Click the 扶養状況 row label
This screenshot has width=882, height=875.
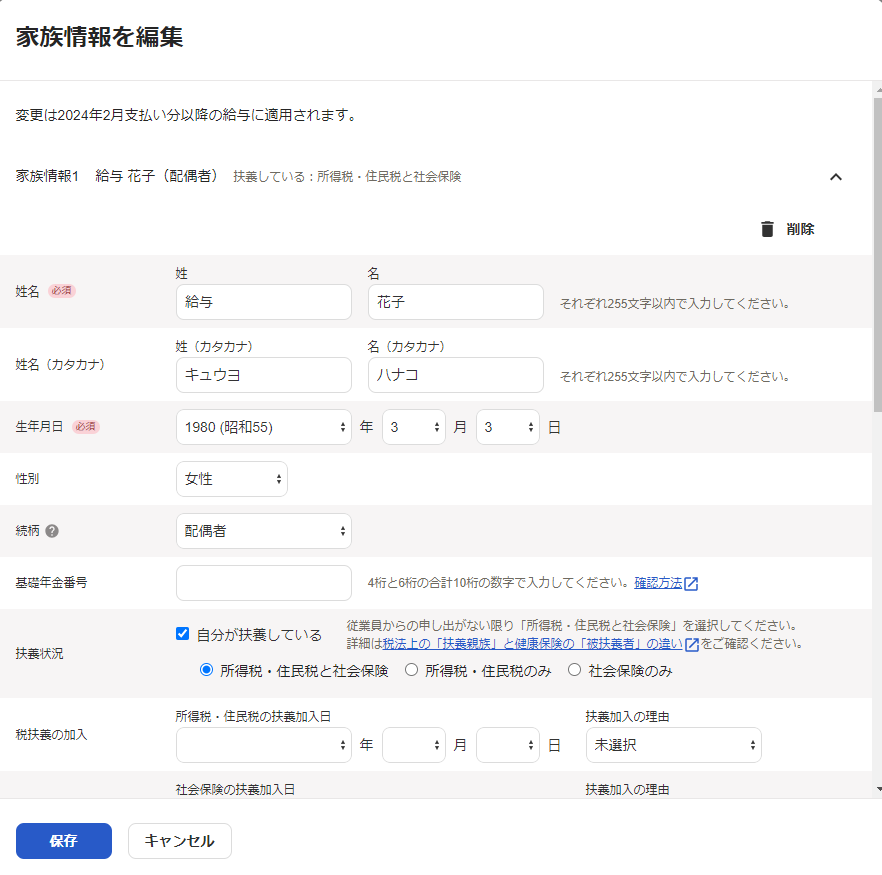39,653
